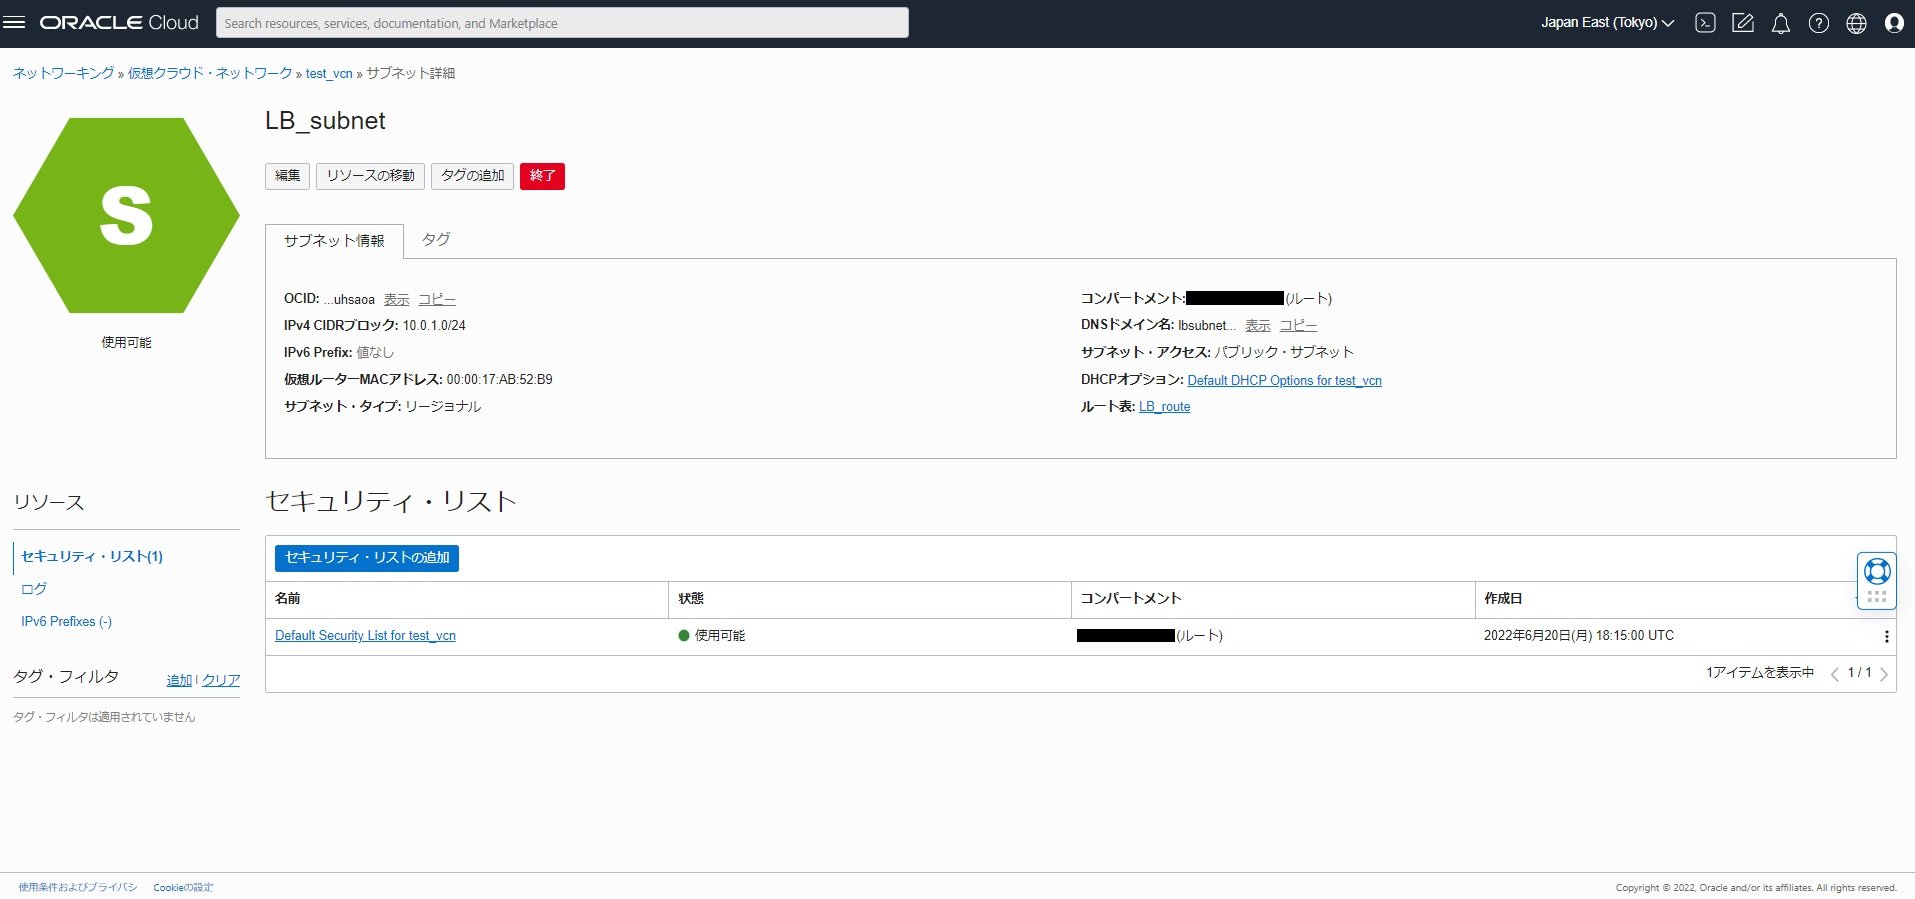Open the support lifebuoy widget
The image size is (1915, 899).
click(1877, 571)
